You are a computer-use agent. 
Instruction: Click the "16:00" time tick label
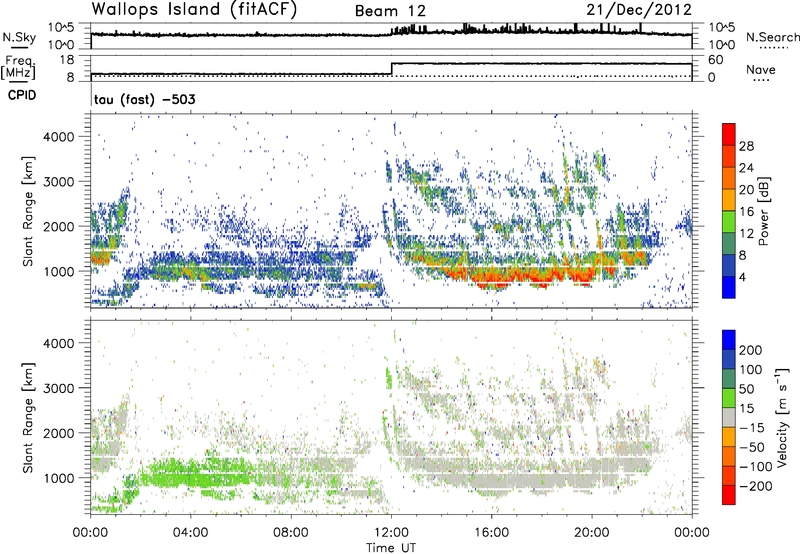tap(491, 533)
